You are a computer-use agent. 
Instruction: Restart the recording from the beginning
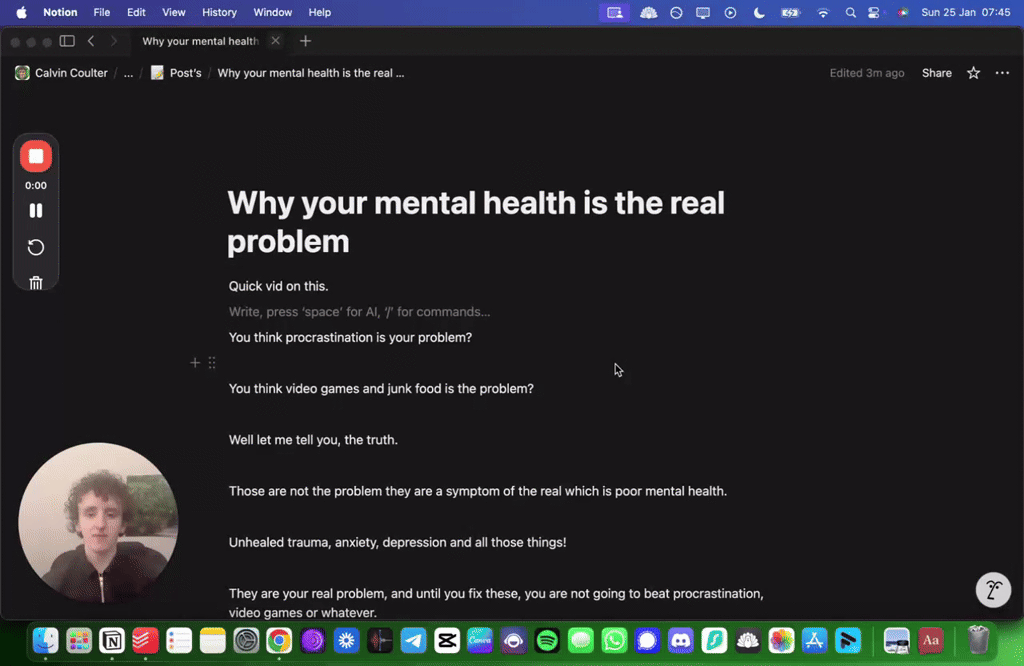pyautogui.click(x=36, y=247)
